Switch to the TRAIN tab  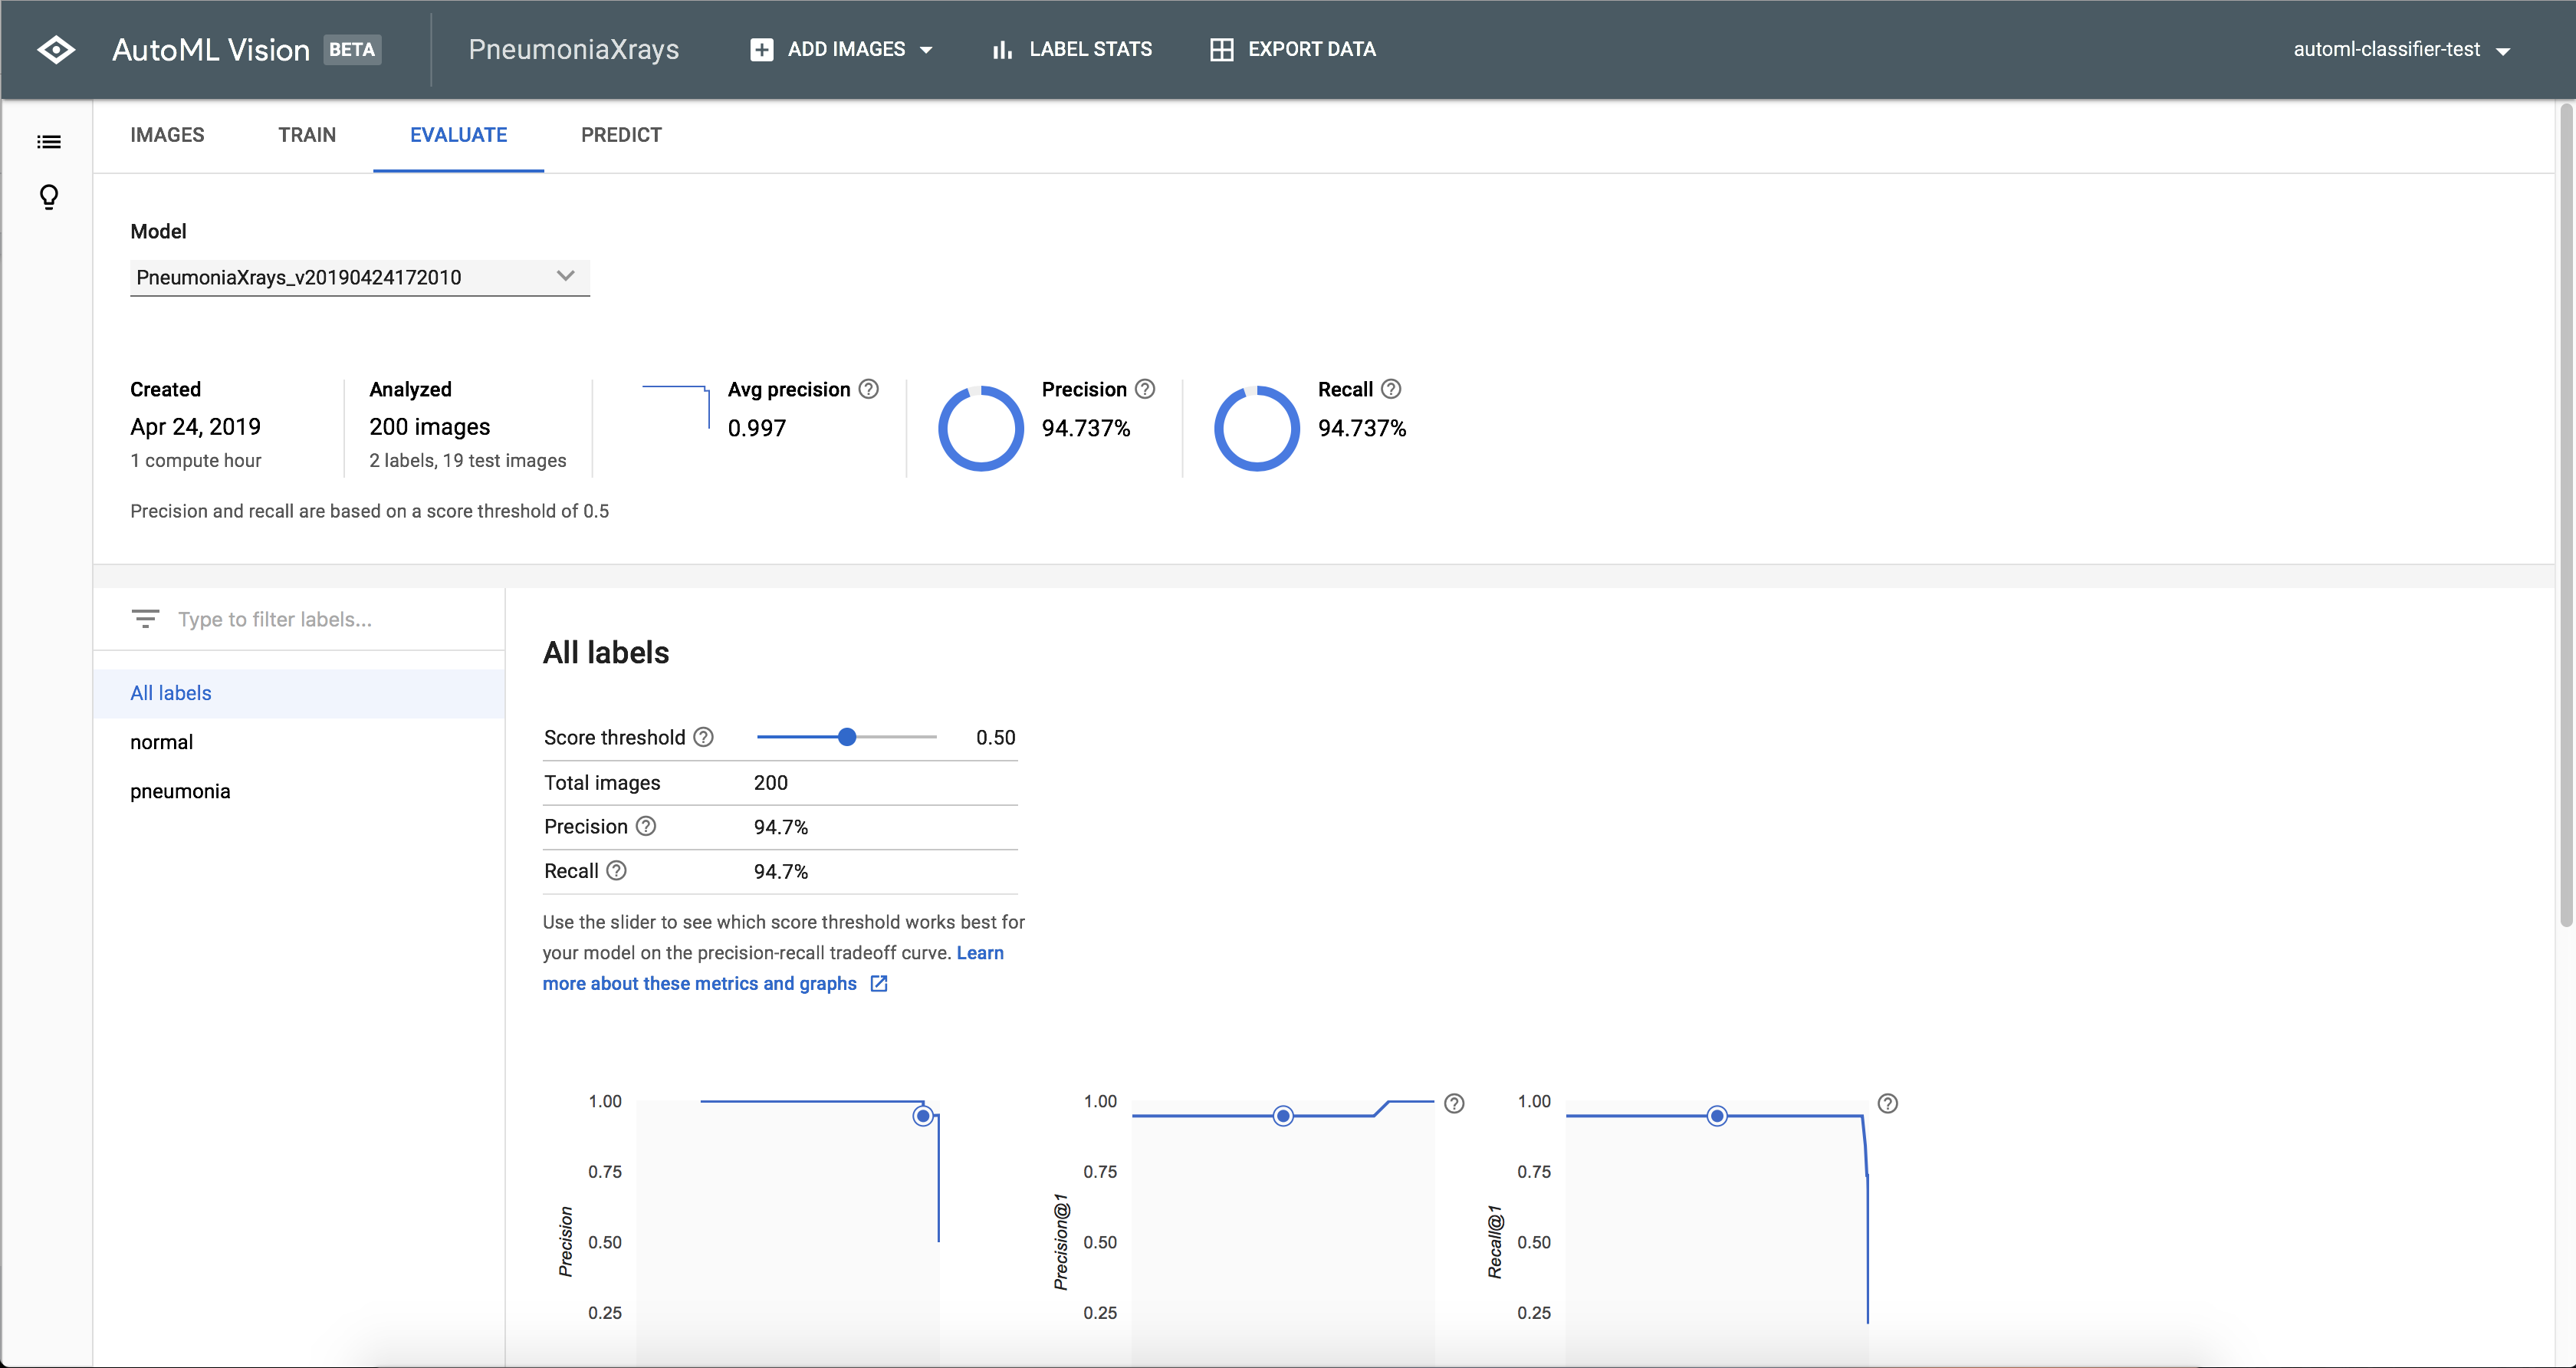point(307,135)
